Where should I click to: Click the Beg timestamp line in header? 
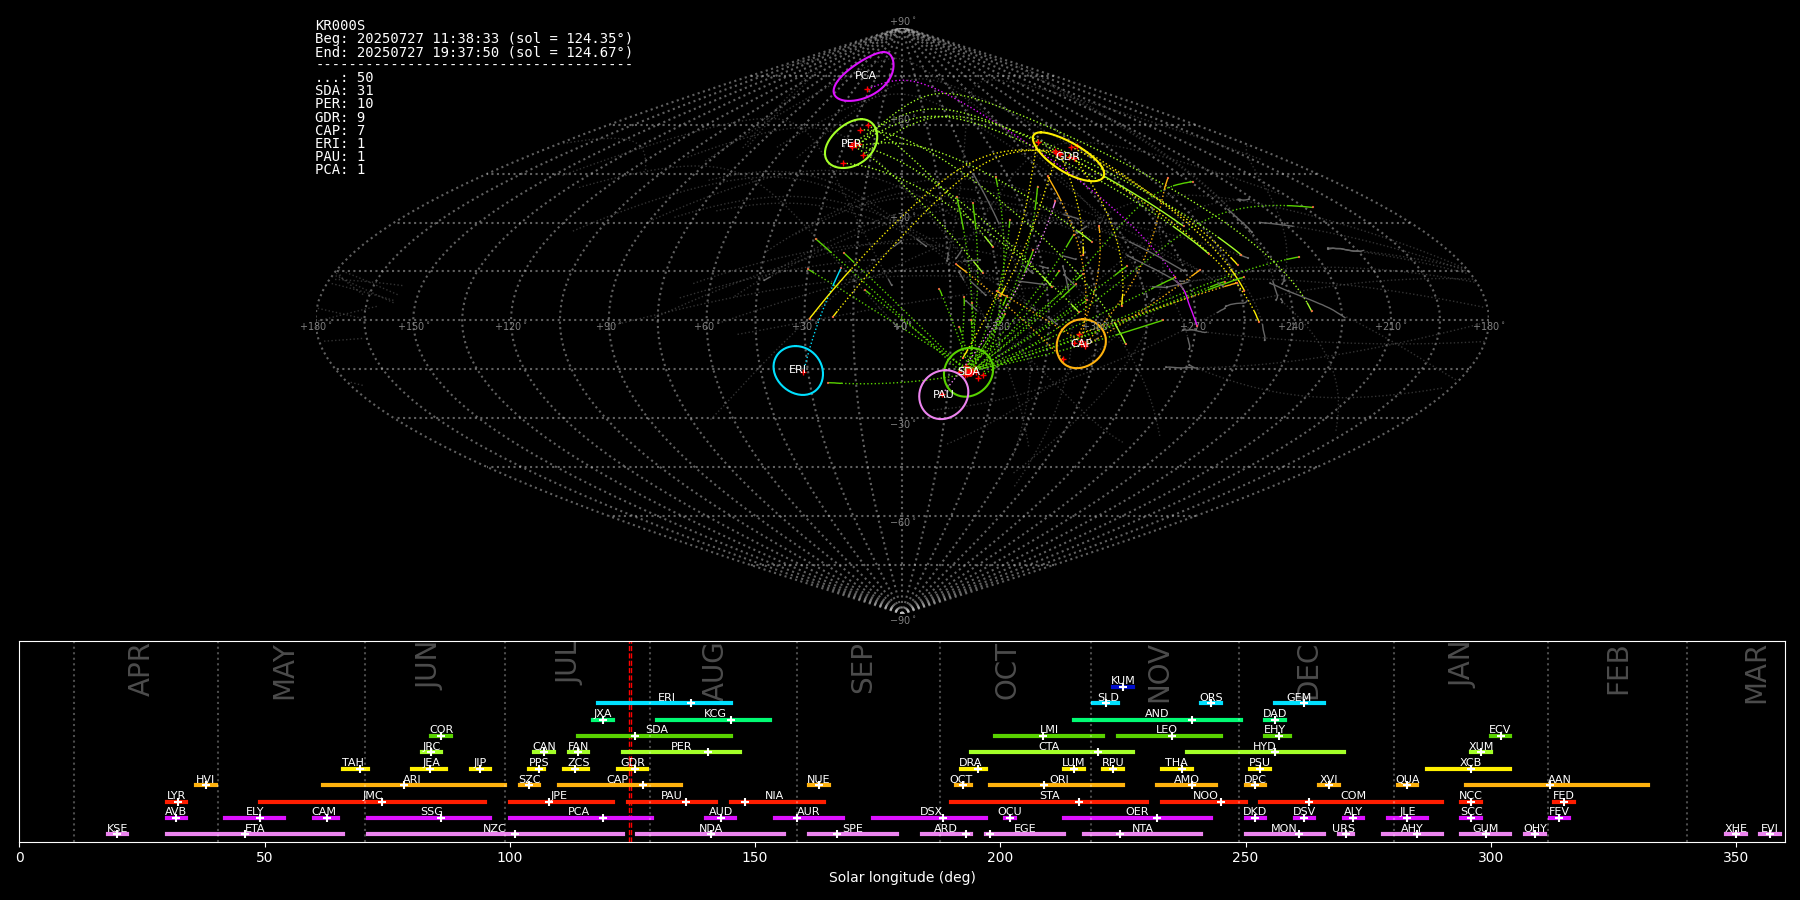[x=474, y=39]
